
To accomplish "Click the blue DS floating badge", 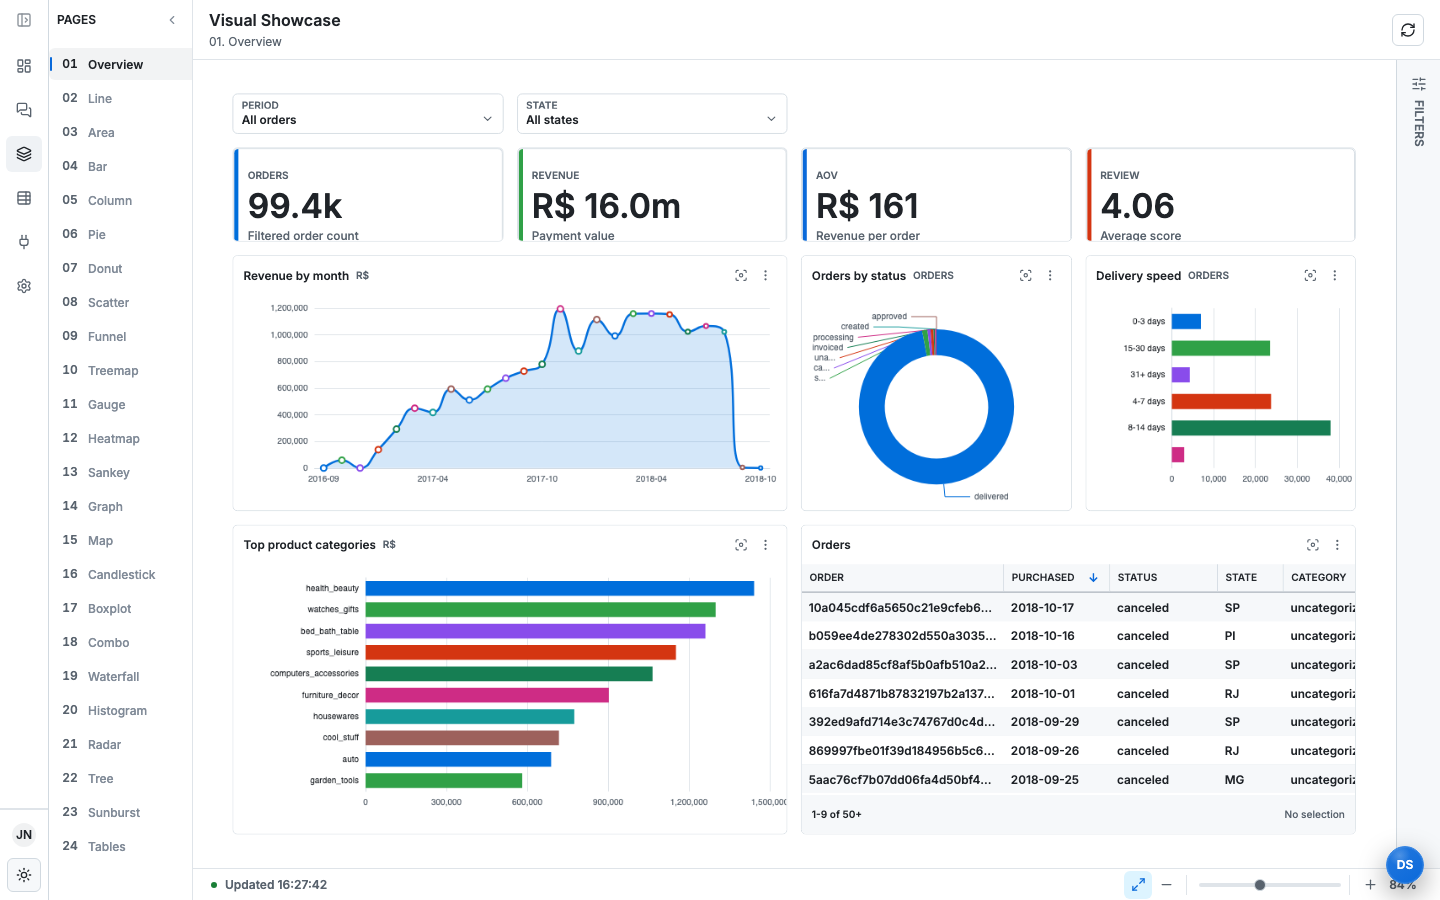I will (1405, 865).
